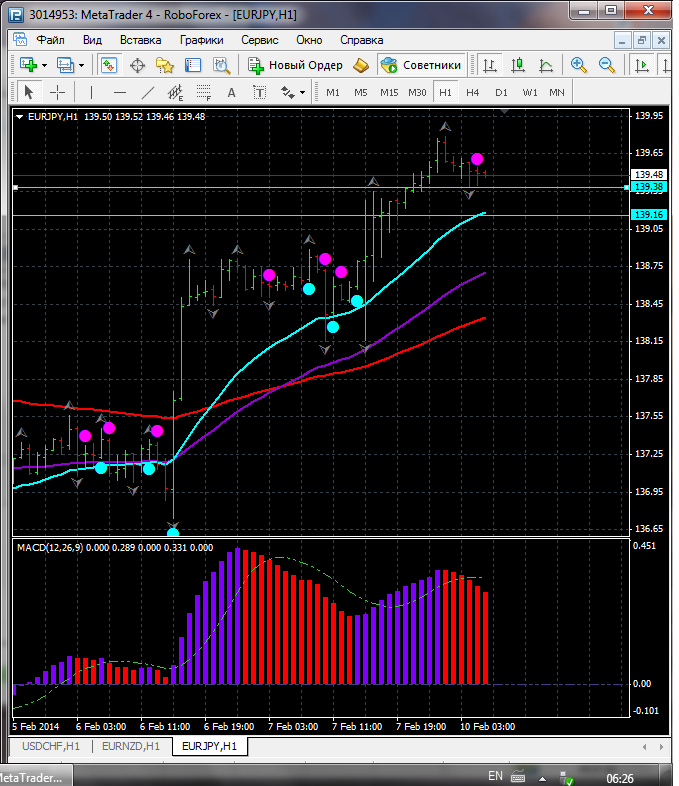Switch to line chart mode
This screenshot has width=679, height=786.
(546, 65)
